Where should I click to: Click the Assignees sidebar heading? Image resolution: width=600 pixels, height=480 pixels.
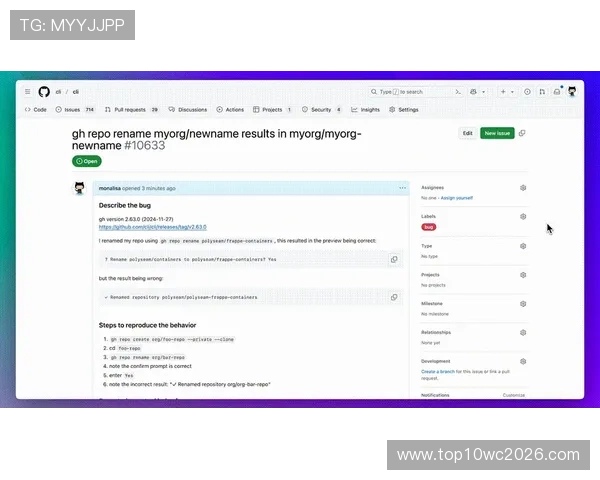pyautogui.click(x=432, y=188)
